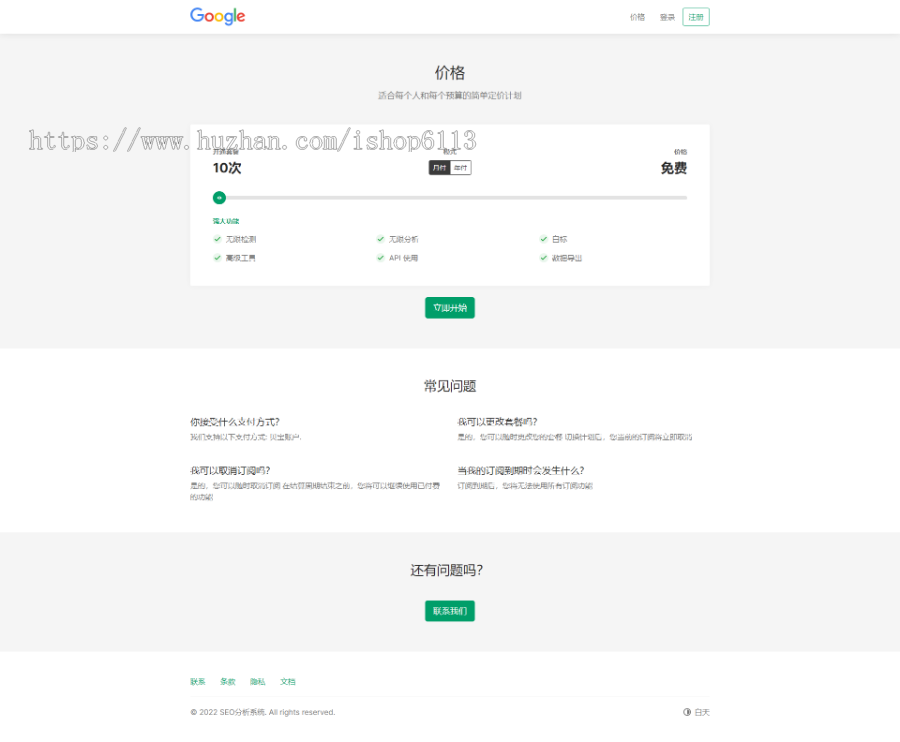
Task: Click the 还有问题吗? heading
Action: coord(447,570)
